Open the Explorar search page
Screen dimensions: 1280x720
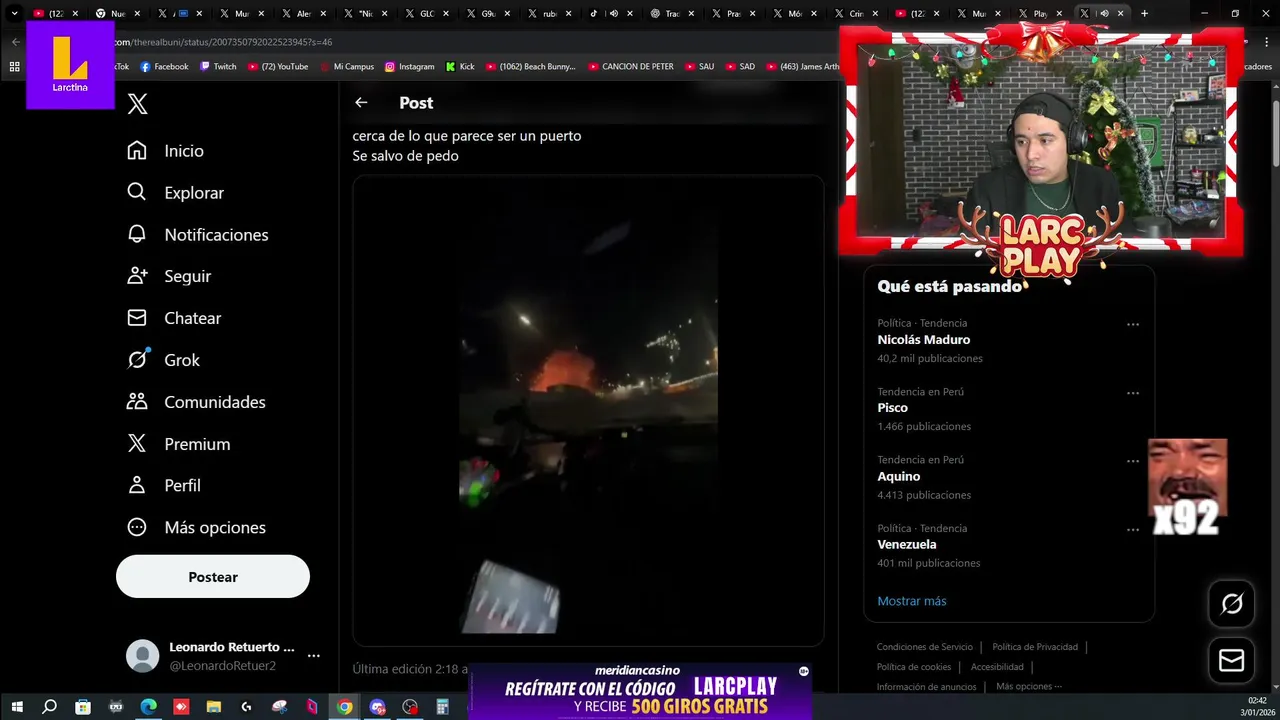coord(175,193)
